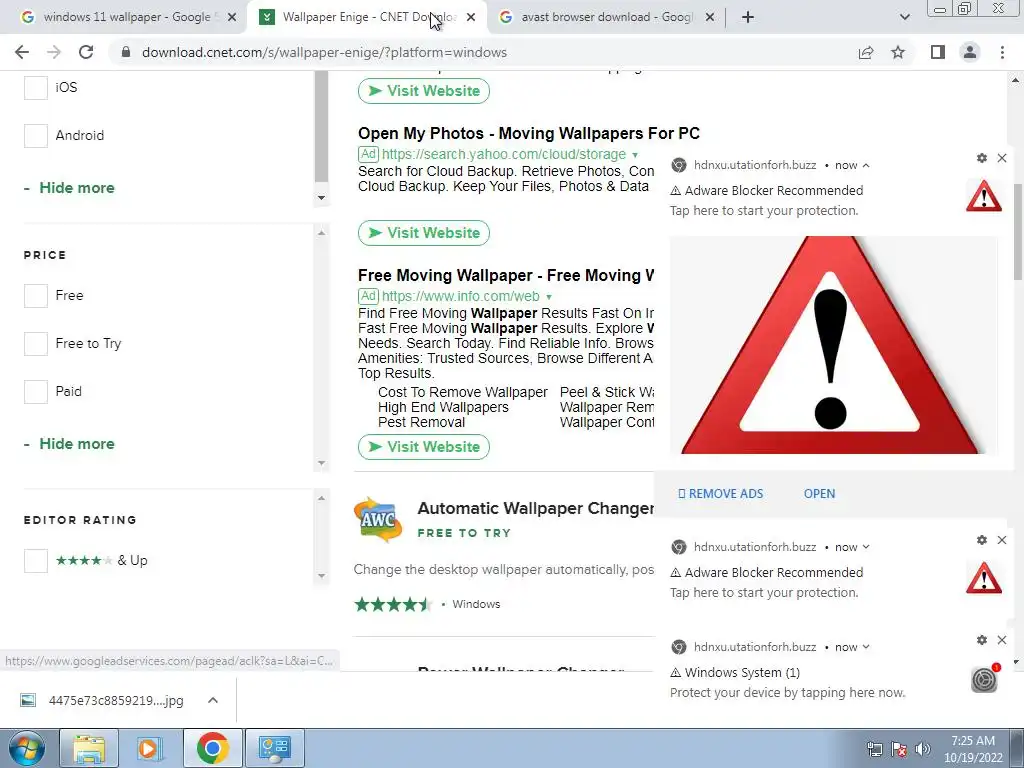Launch Windows Media Player from taskbar

pos(150,748)
